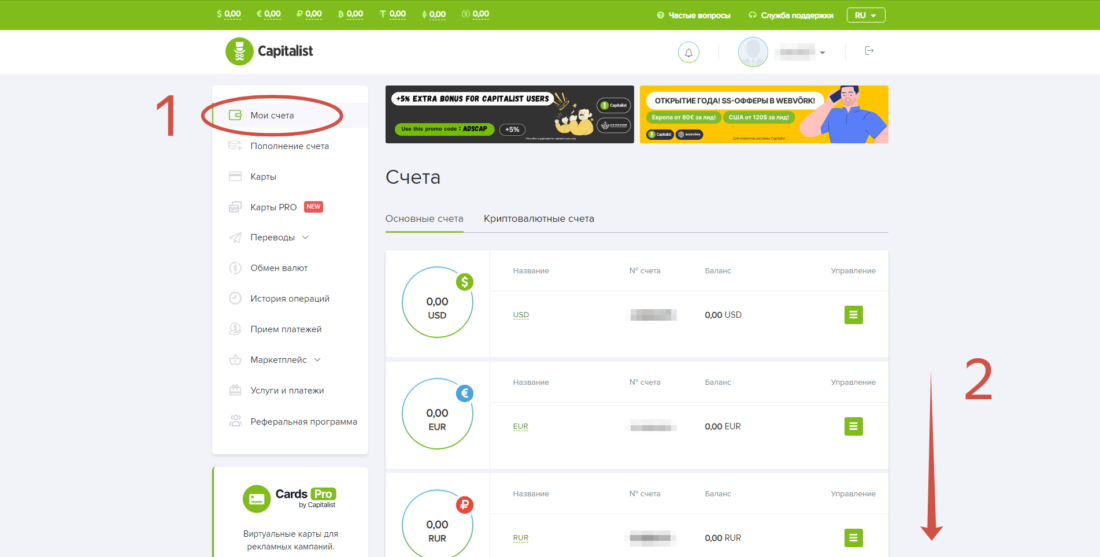This screenshot has width=1100, height=557.
Task: Click the blurred USD account number
Action: (x=652, y=315)
